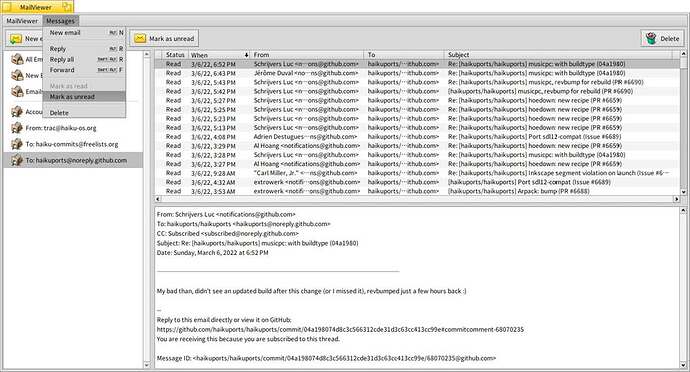Select Al Hoang email at 3:29 PM
This screenshot has width=690, height=372.
point(417,146)
